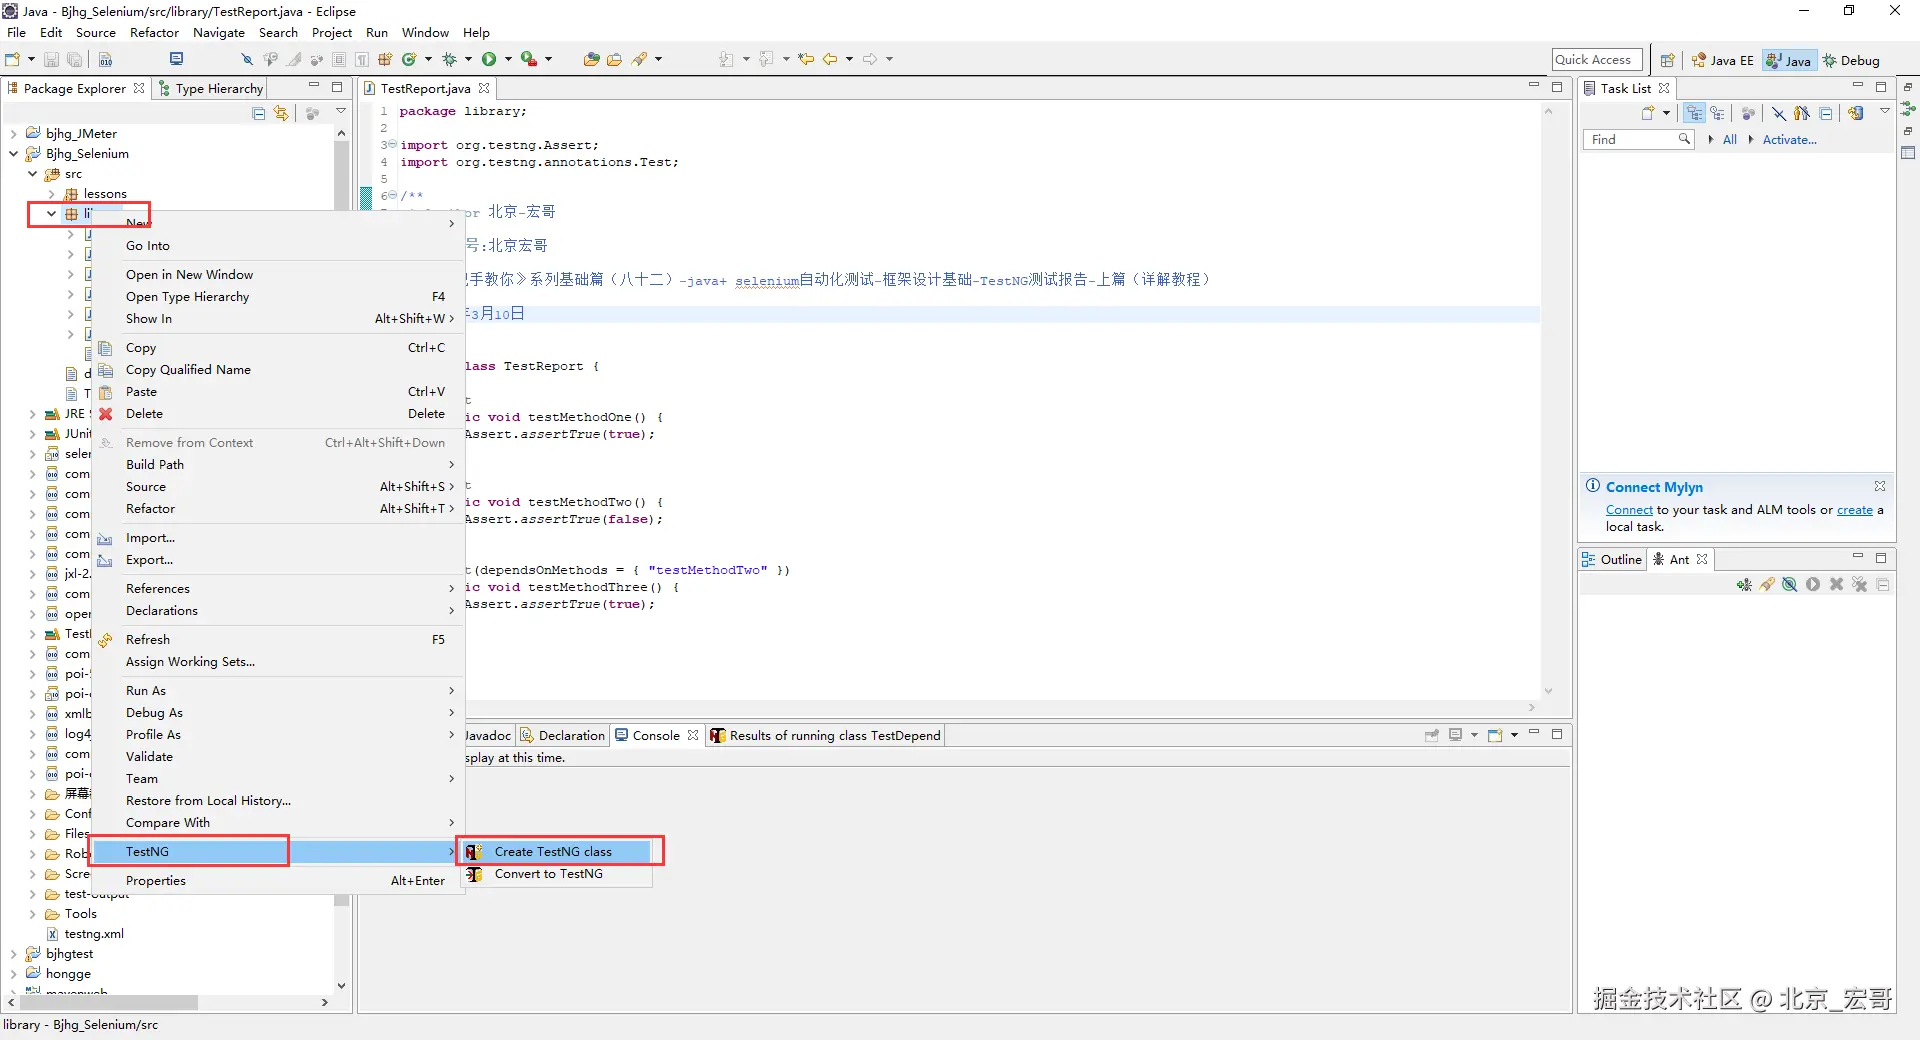Open the Debug button dropdown arrow

pos(467,60)
